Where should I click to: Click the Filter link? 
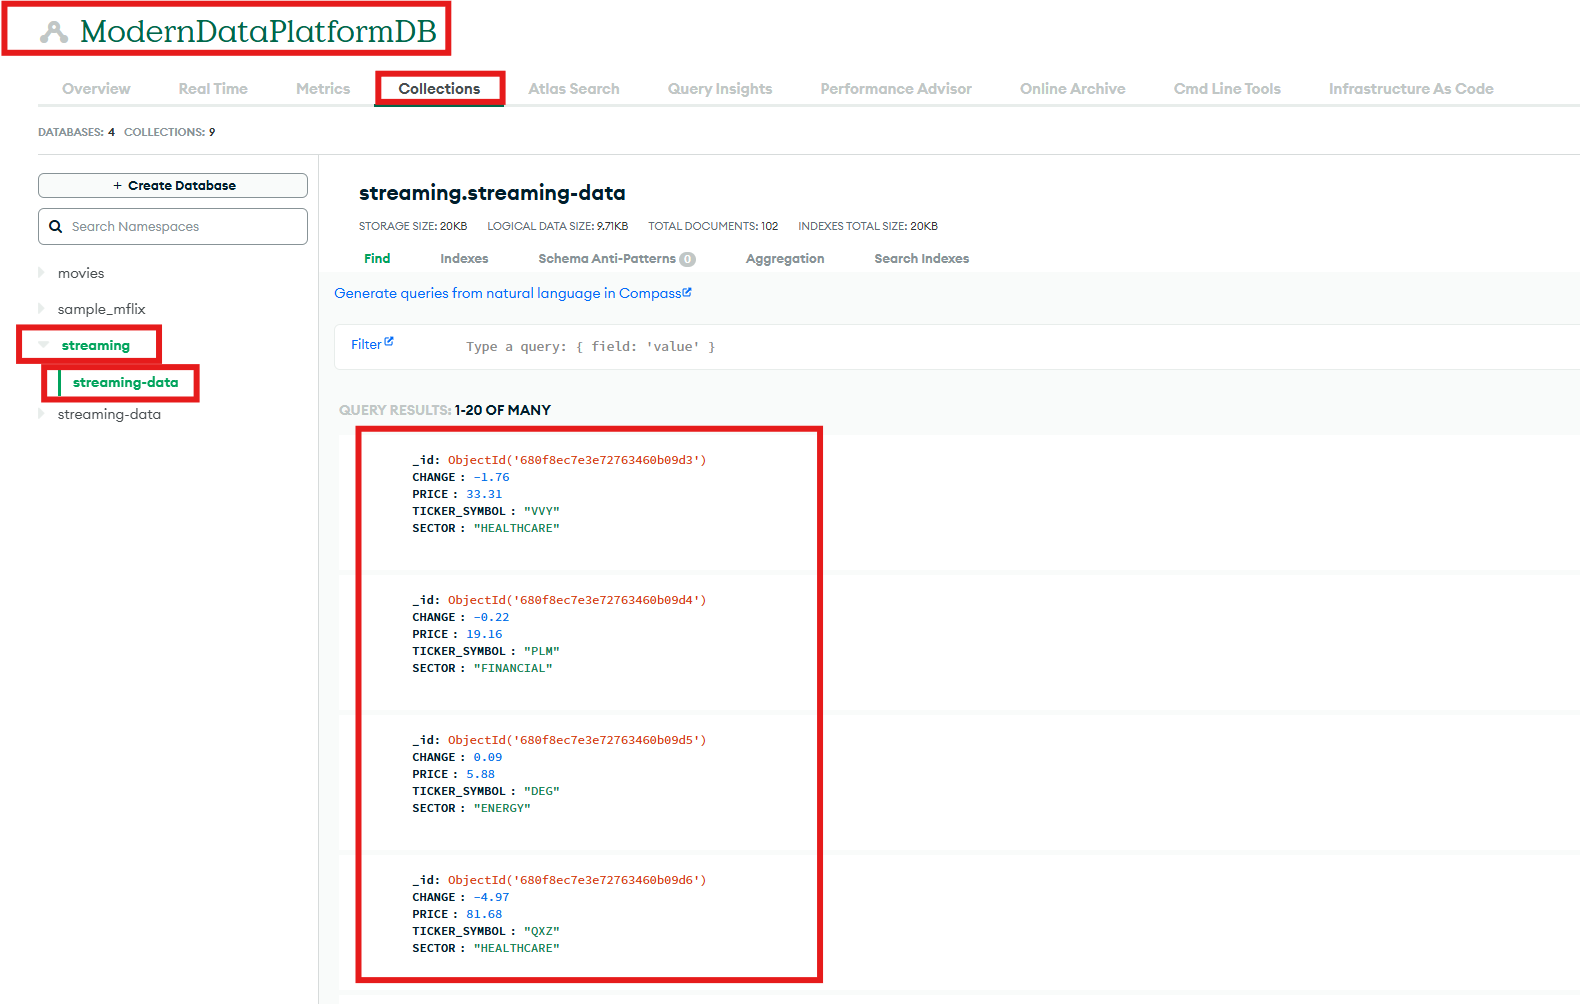click(366, 345)
